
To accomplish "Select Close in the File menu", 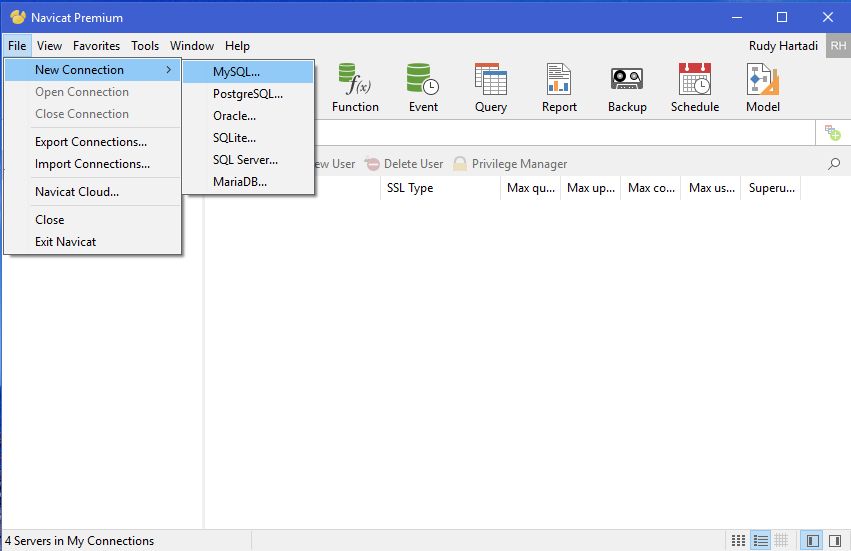I will tap(92, 220).
